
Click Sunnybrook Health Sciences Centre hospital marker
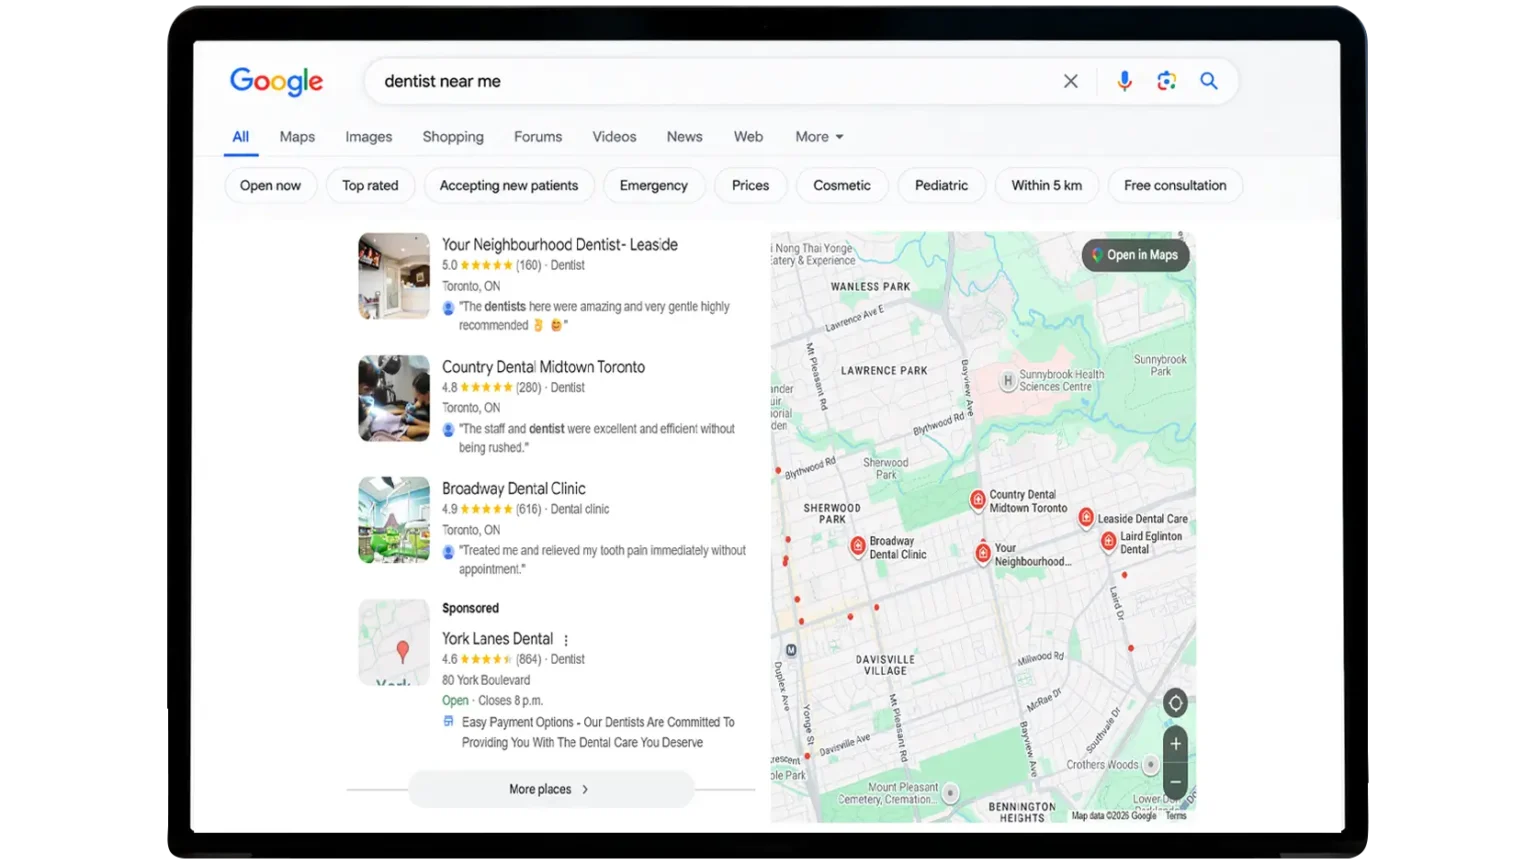[x=1008, y=380]
